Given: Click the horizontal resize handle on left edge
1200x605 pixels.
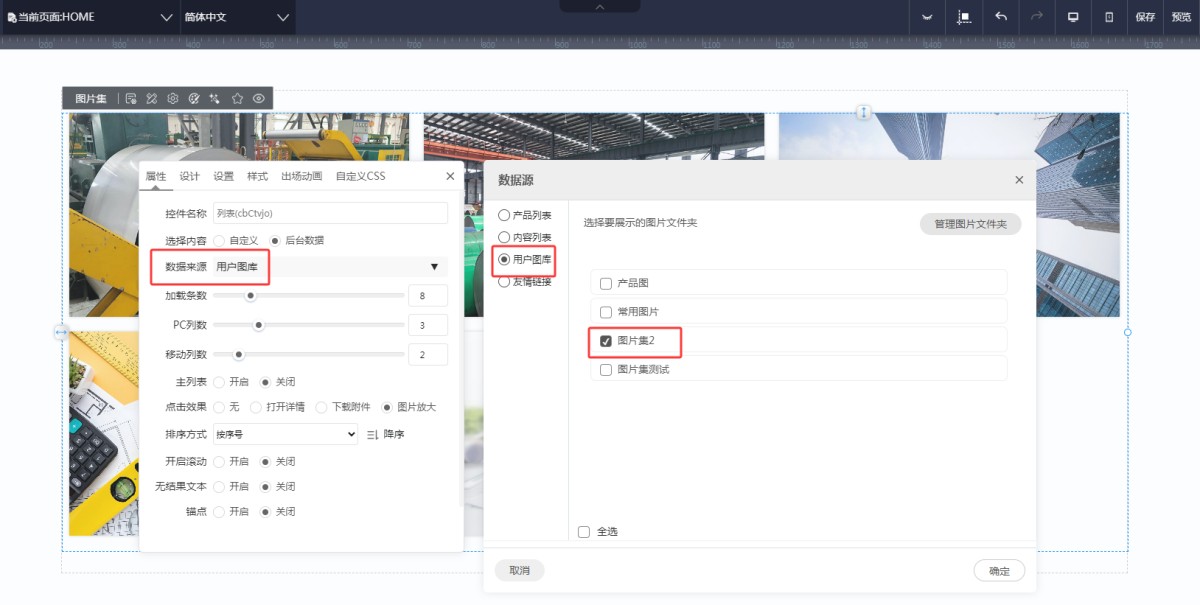Looking at the screenshot, I should click(61, 332).
